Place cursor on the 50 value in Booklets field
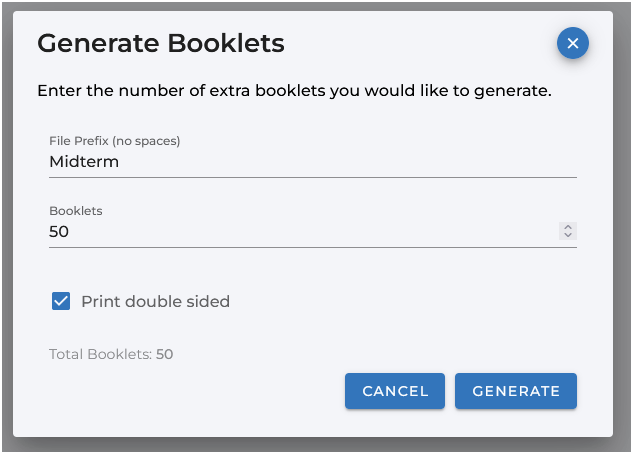Viewport: 633px width, 454px height. 59,232
